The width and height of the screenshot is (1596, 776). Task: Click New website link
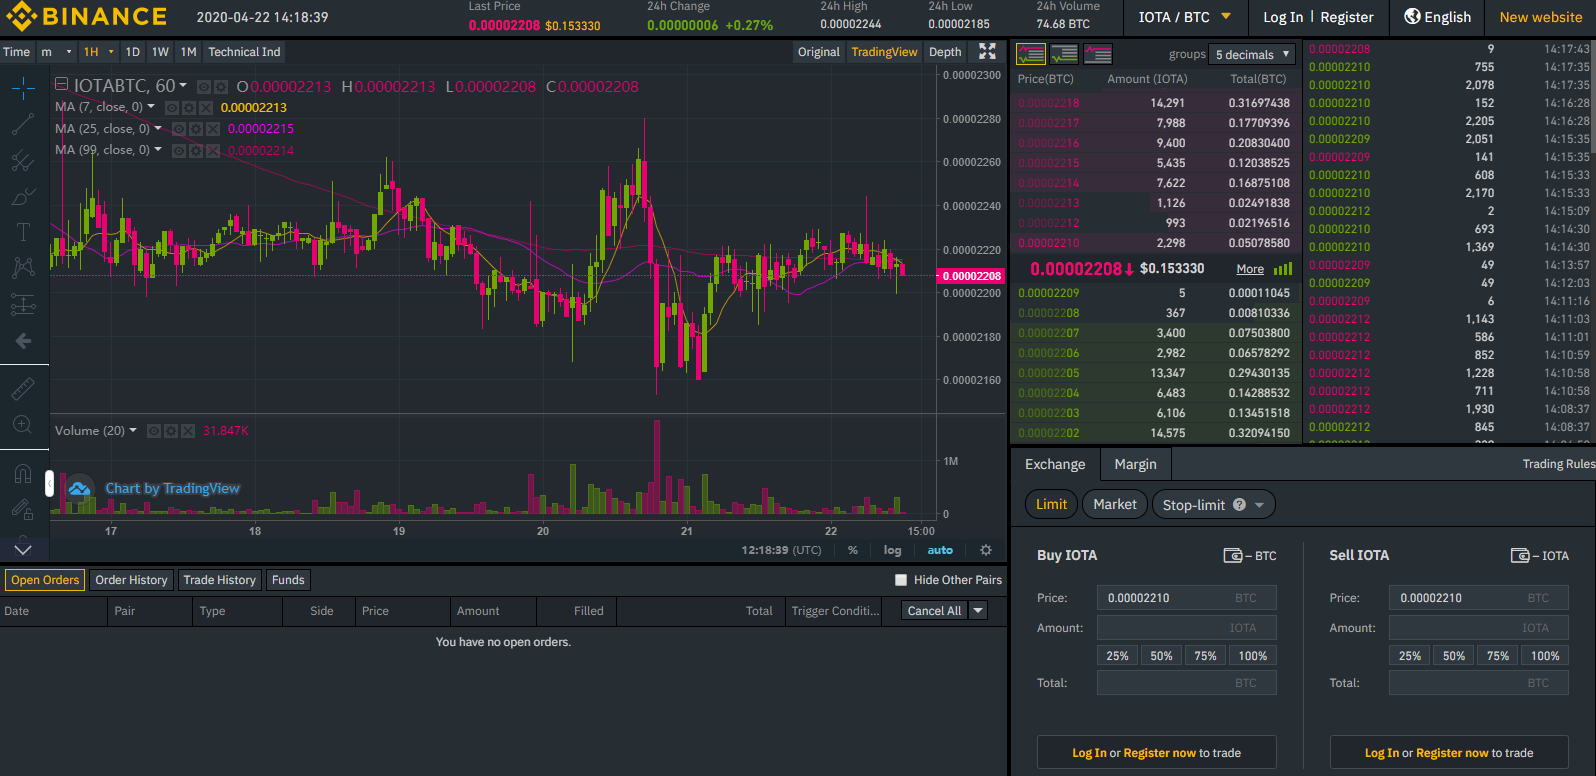[1540, 17]
